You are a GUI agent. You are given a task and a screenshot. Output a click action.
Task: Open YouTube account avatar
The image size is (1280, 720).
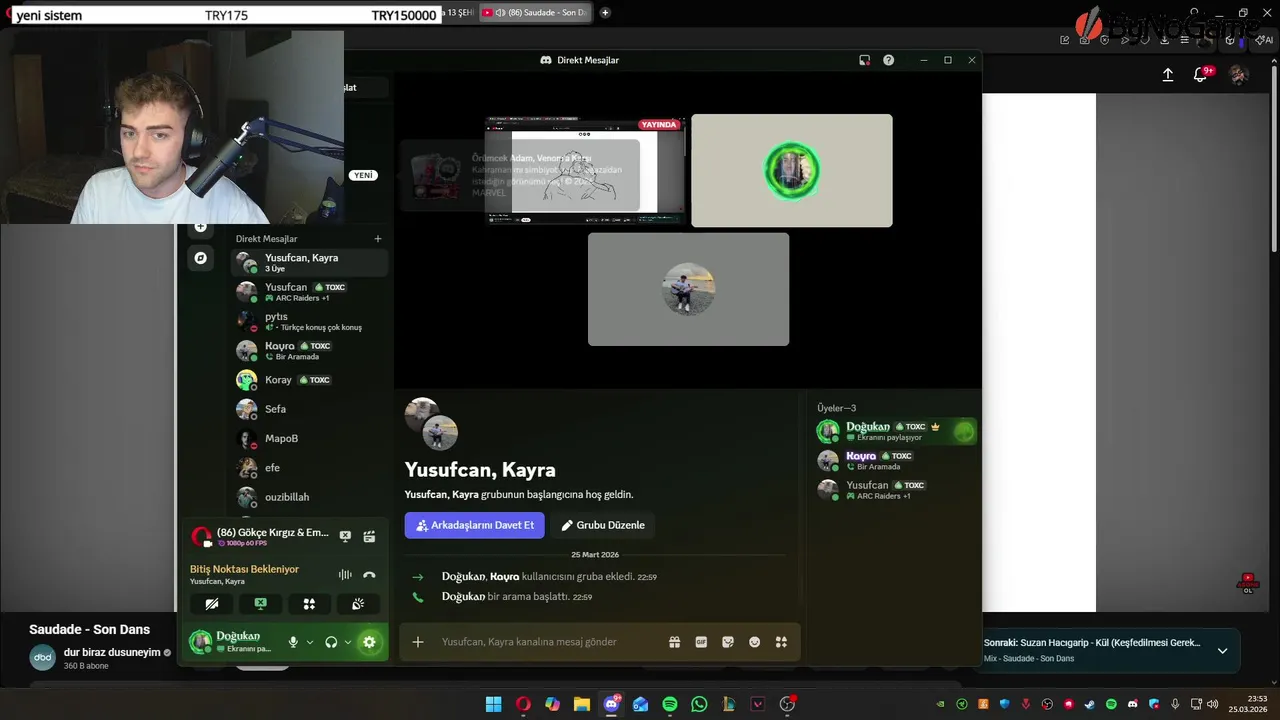(1239, 75)
